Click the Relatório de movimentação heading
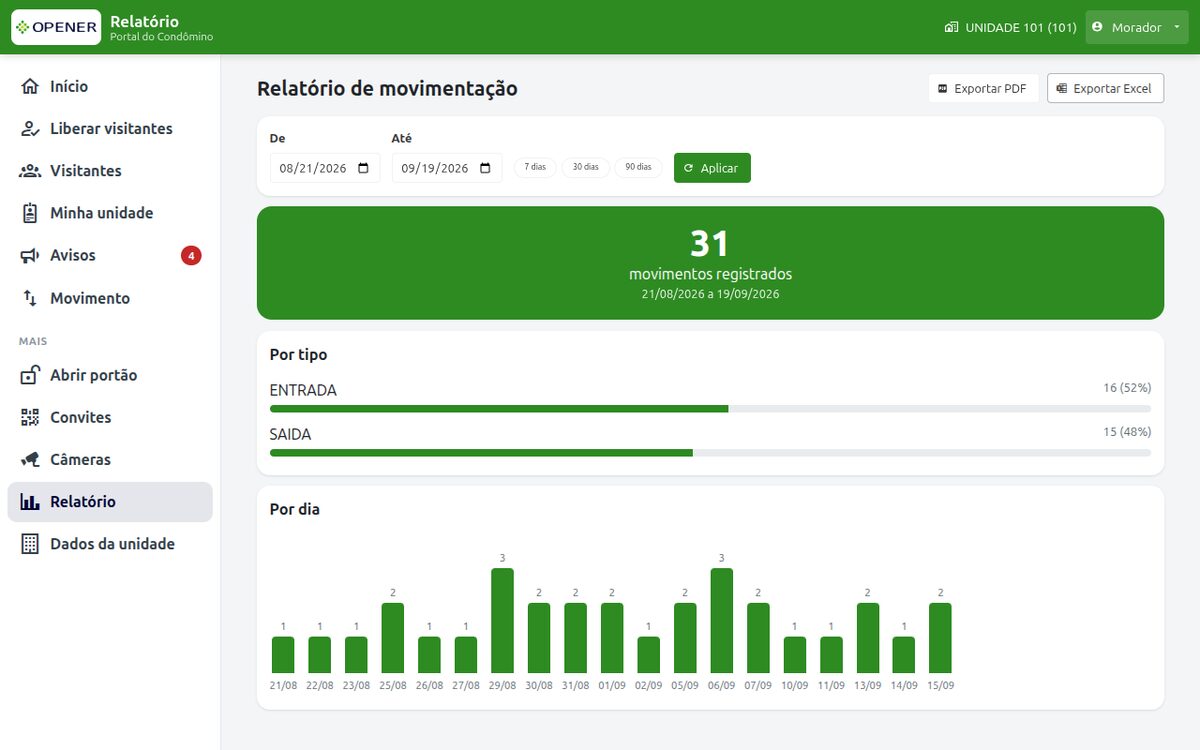This screenshot has height=750, width=1200. click(x=387, y=88)
